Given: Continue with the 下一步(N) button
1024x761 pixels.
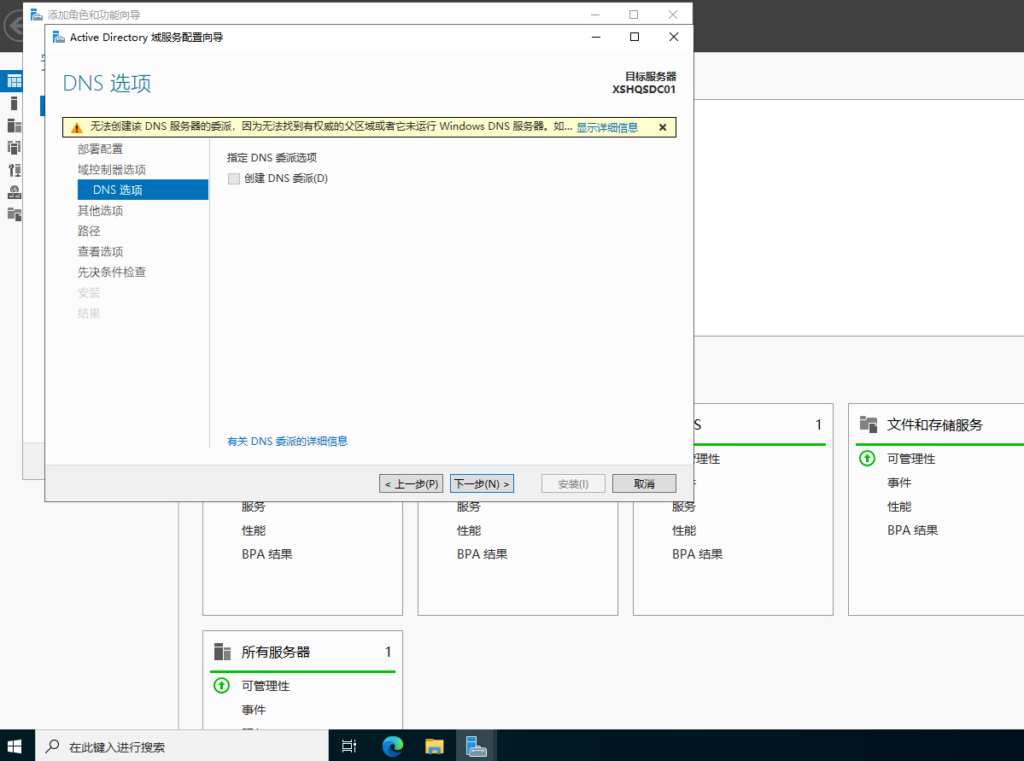Looking at the screenshot, I should (x=482, y=484).
